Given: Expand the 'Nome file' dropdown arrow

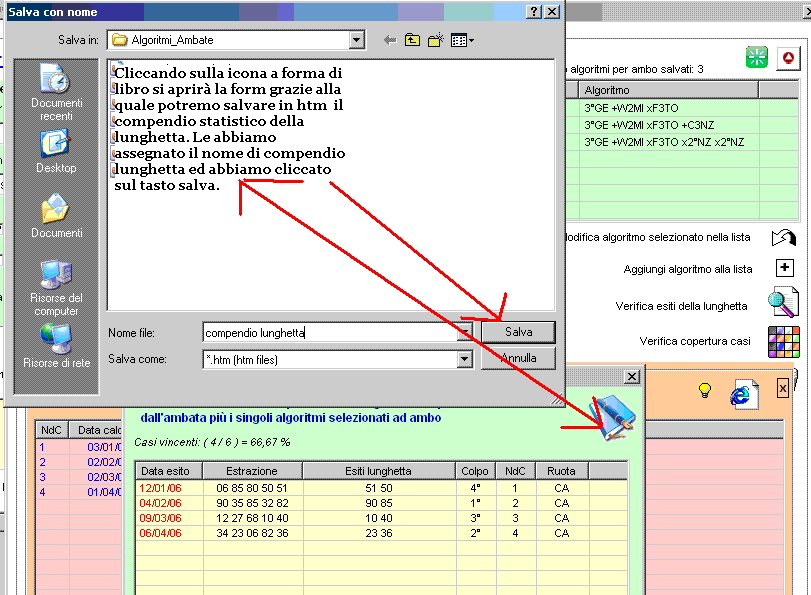Looking at the screenshot, I should [464, 332].
